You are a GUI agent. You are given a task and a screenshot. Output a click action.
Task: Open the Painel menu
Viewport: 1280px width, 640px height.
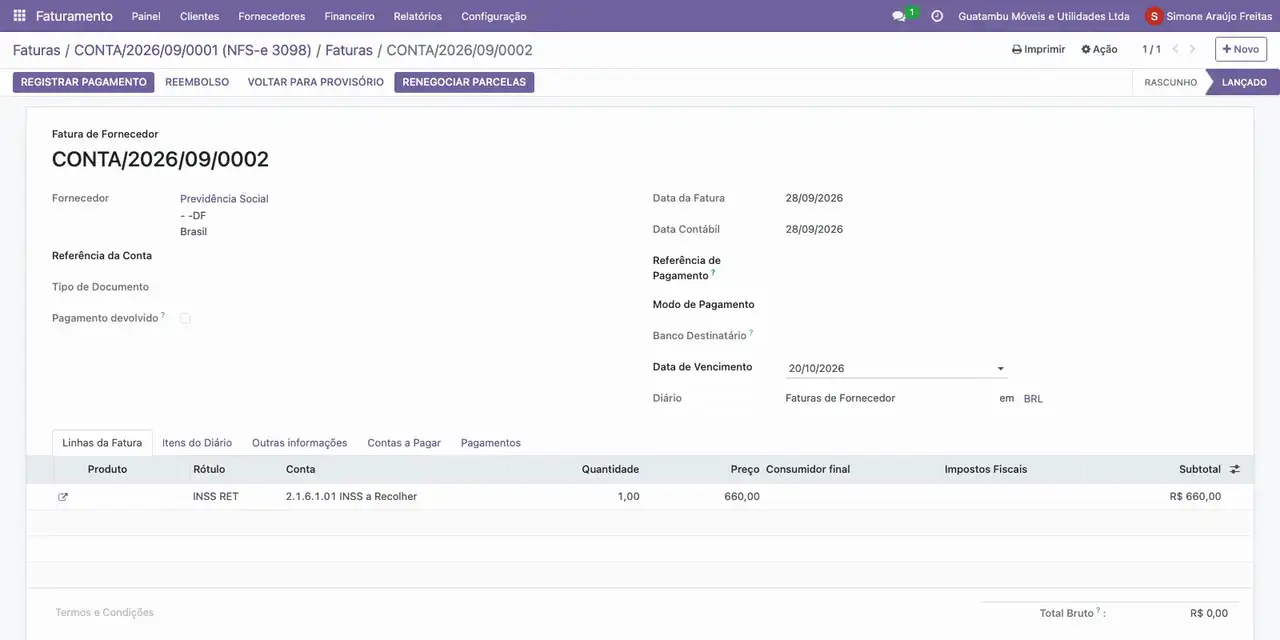pos(146,16)
